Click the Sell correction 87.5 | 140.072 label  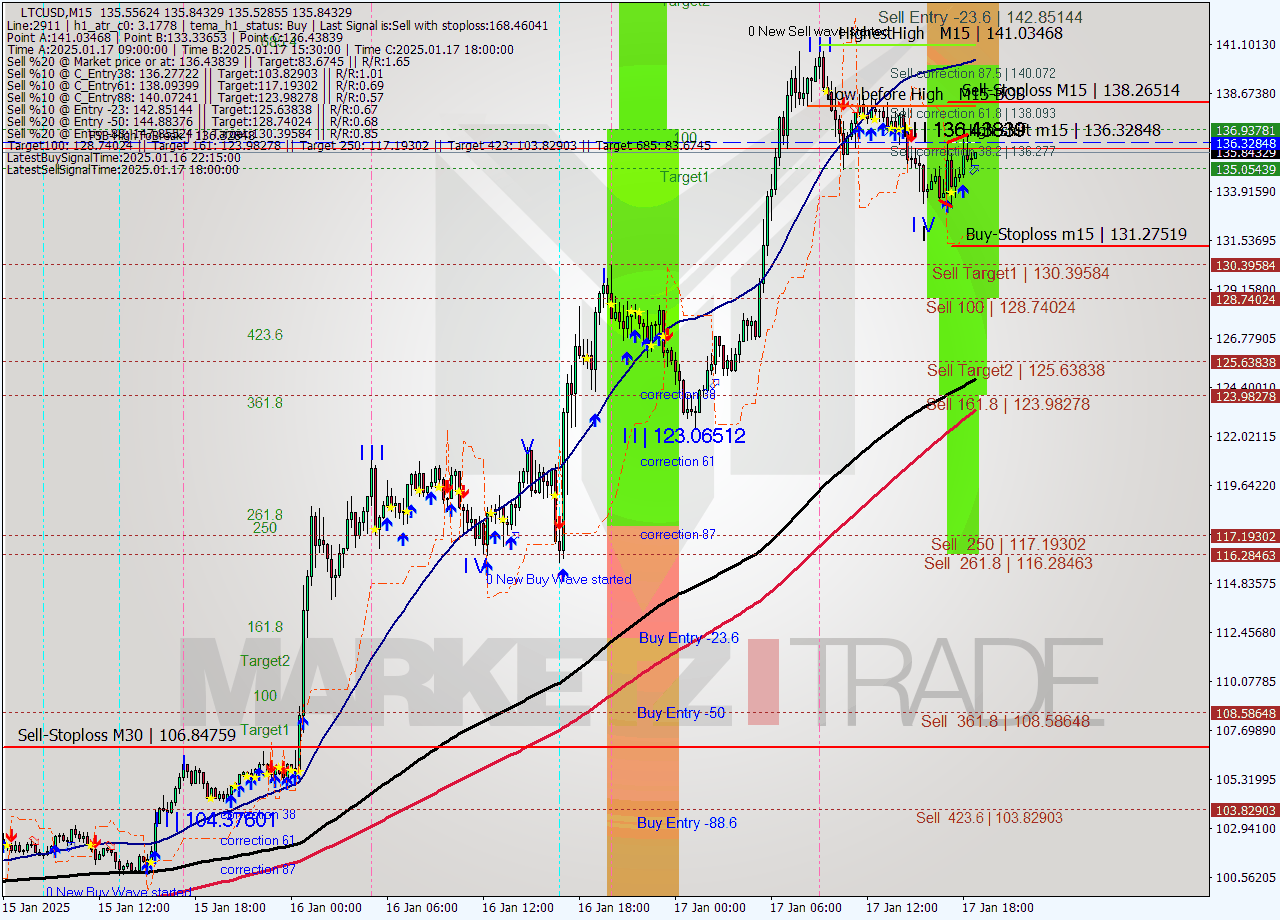[972, 73]
